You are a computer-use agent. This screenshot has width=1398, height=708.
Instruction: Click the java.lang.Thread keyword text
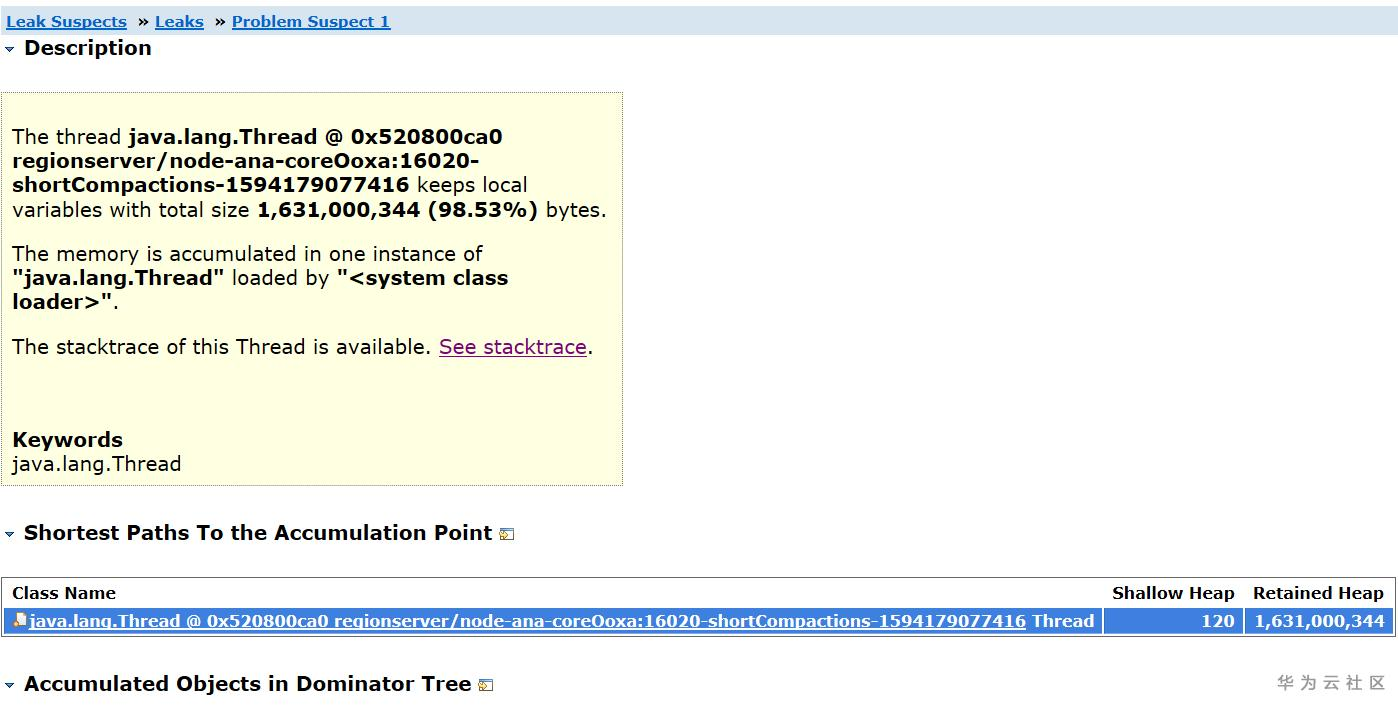pos(96,464)
